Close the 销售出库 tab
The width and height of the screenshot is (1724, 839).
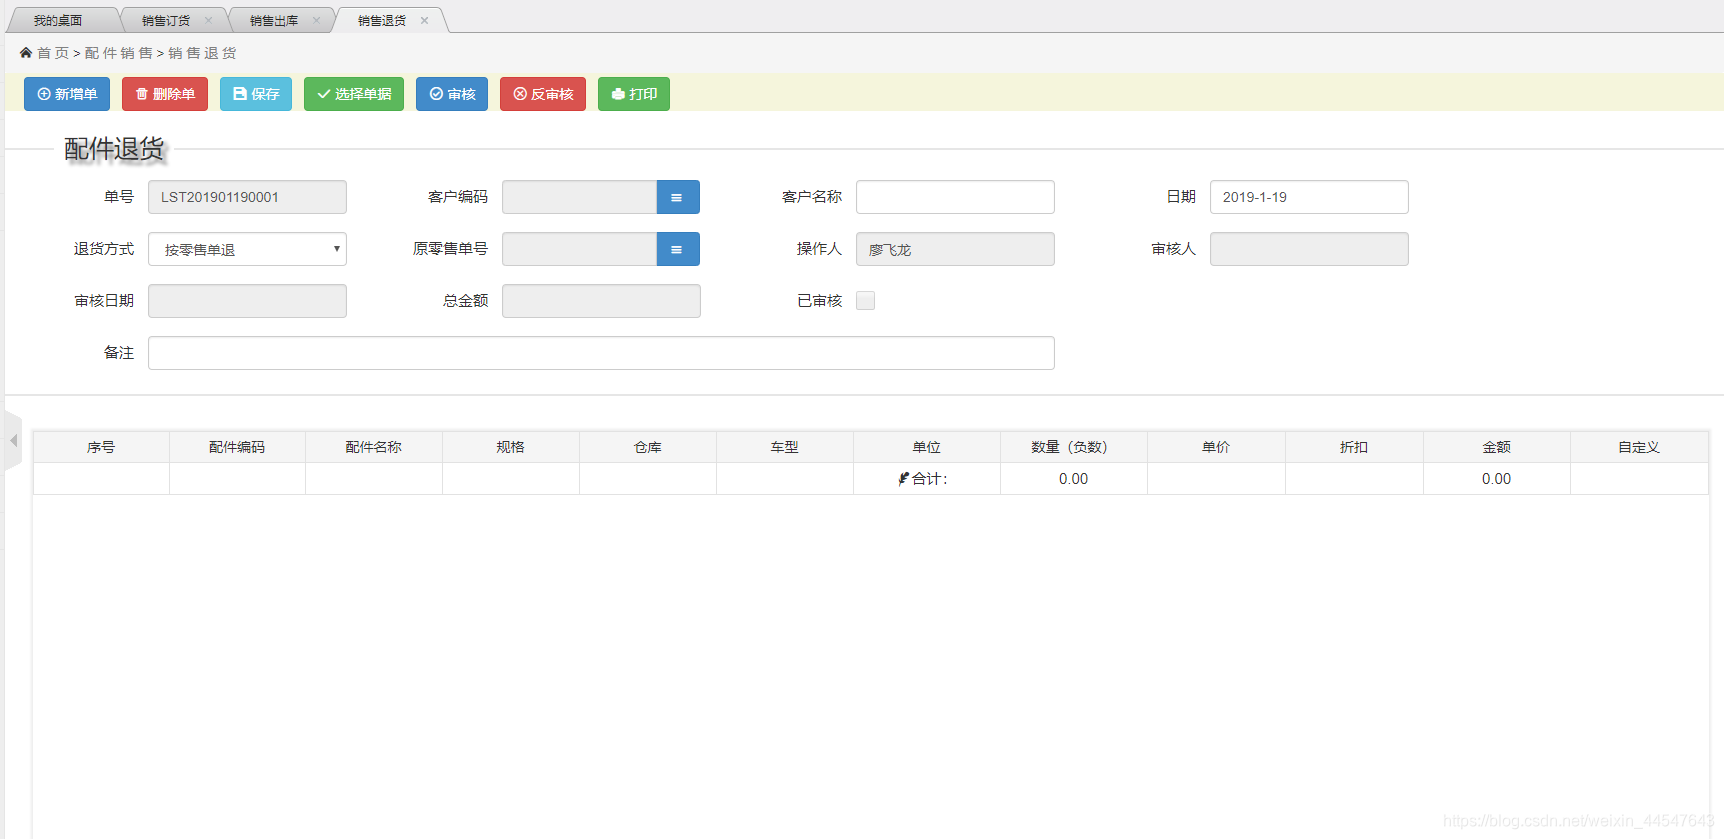click(316, 20)
